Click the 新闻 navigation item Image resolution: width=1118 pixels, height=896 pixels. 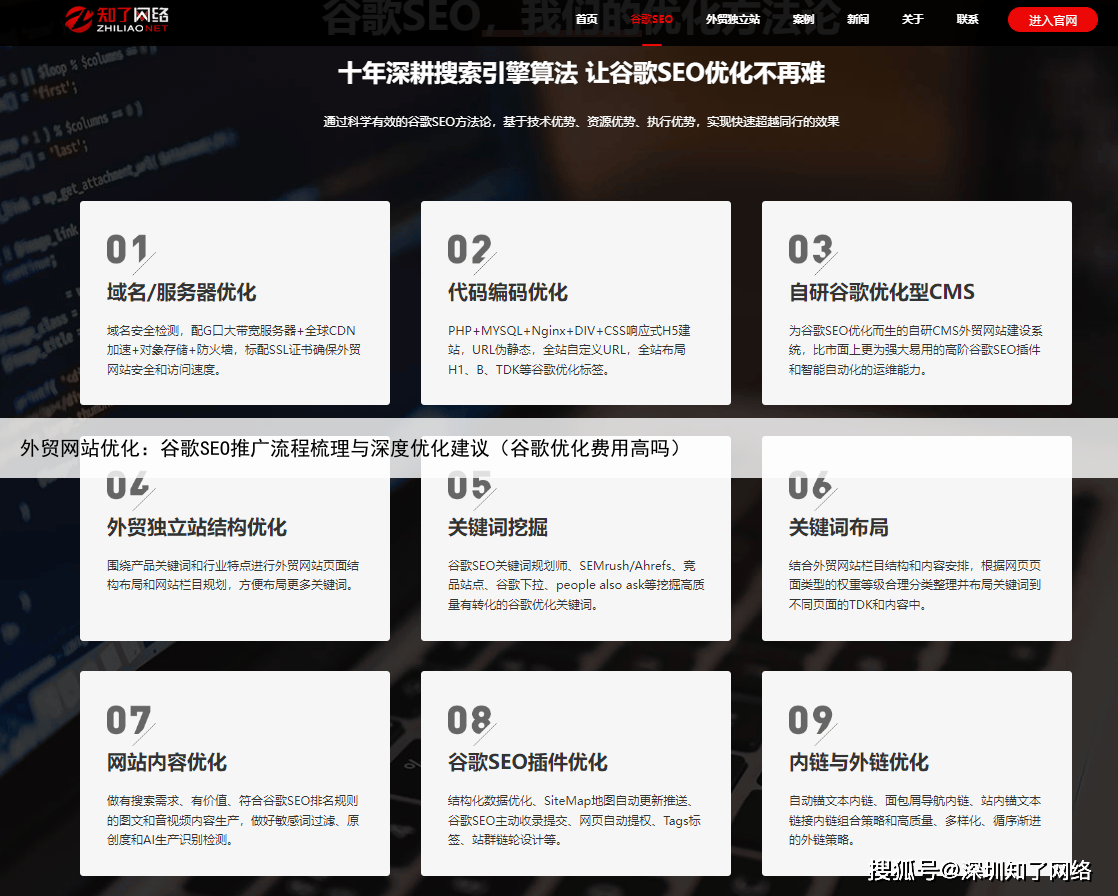pos(858,19)
